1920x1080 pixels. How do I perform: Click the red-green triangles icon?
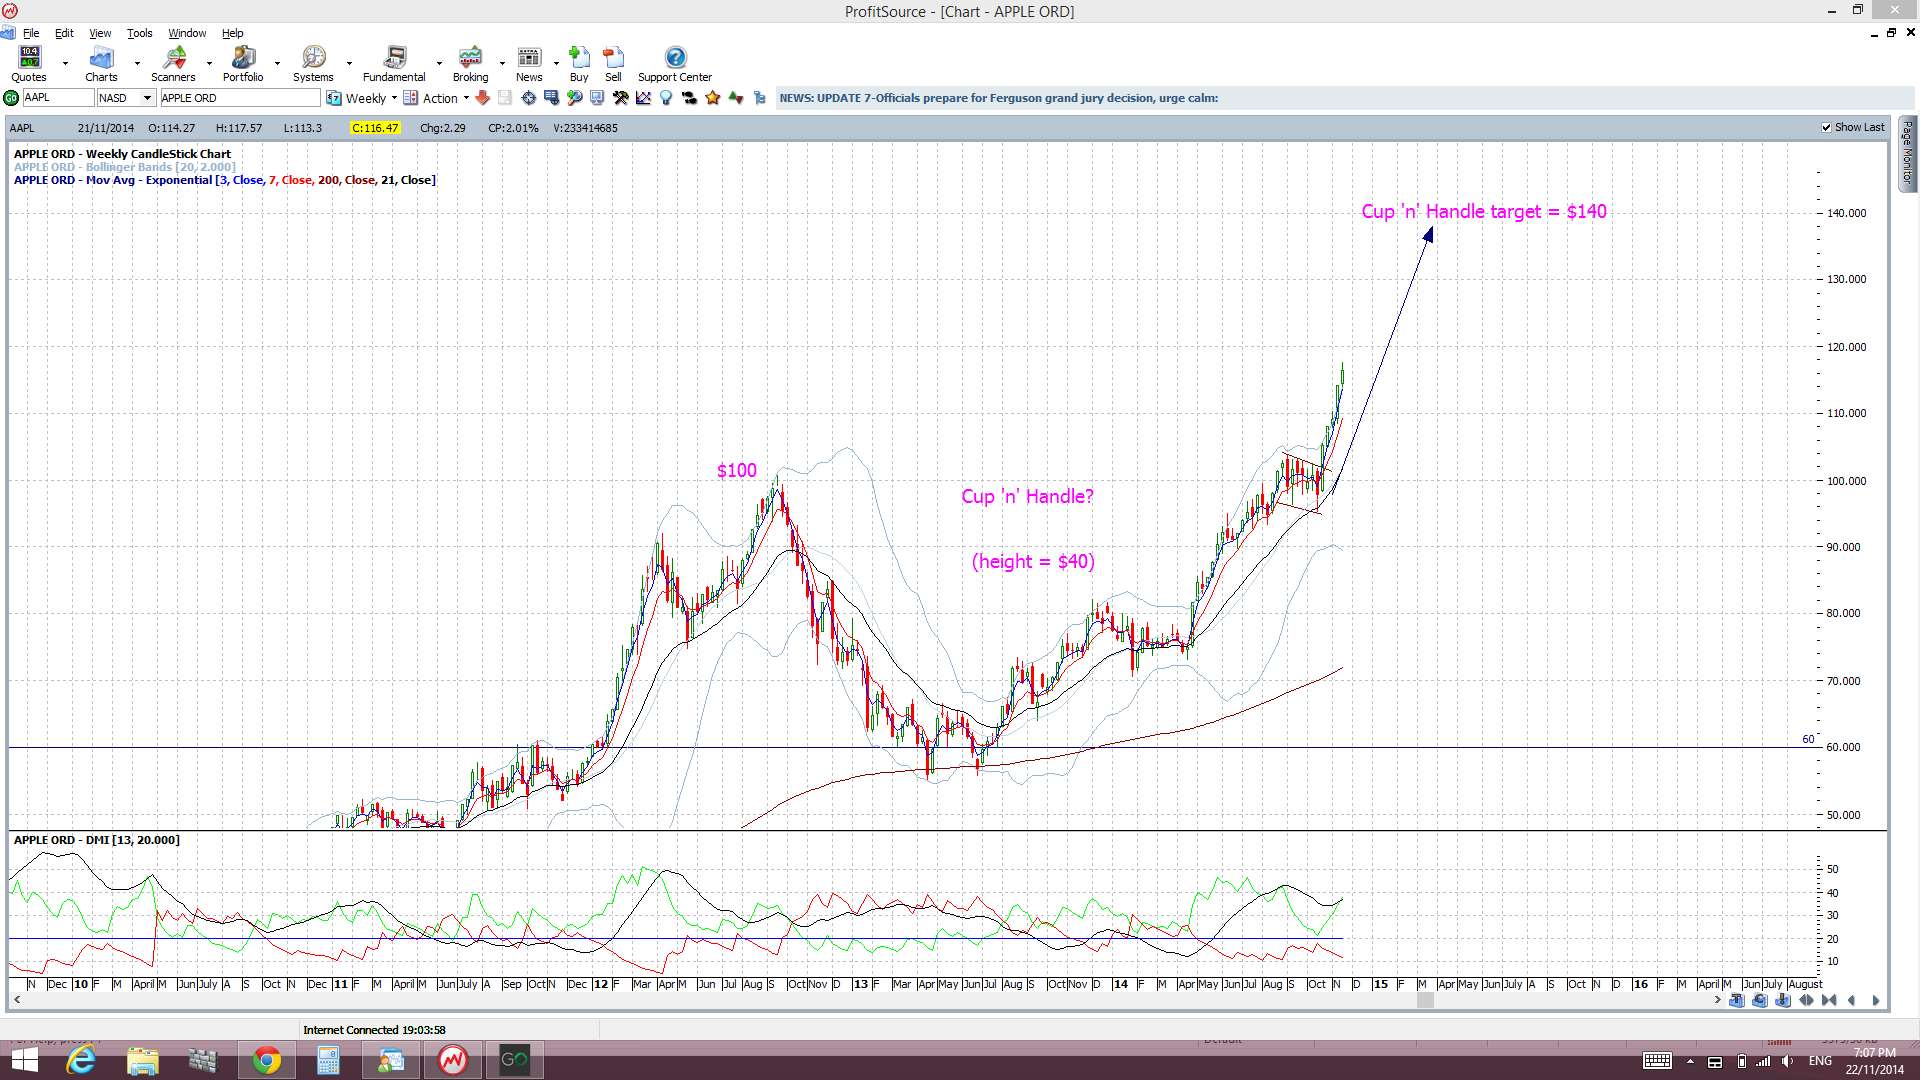coord(736,98)
